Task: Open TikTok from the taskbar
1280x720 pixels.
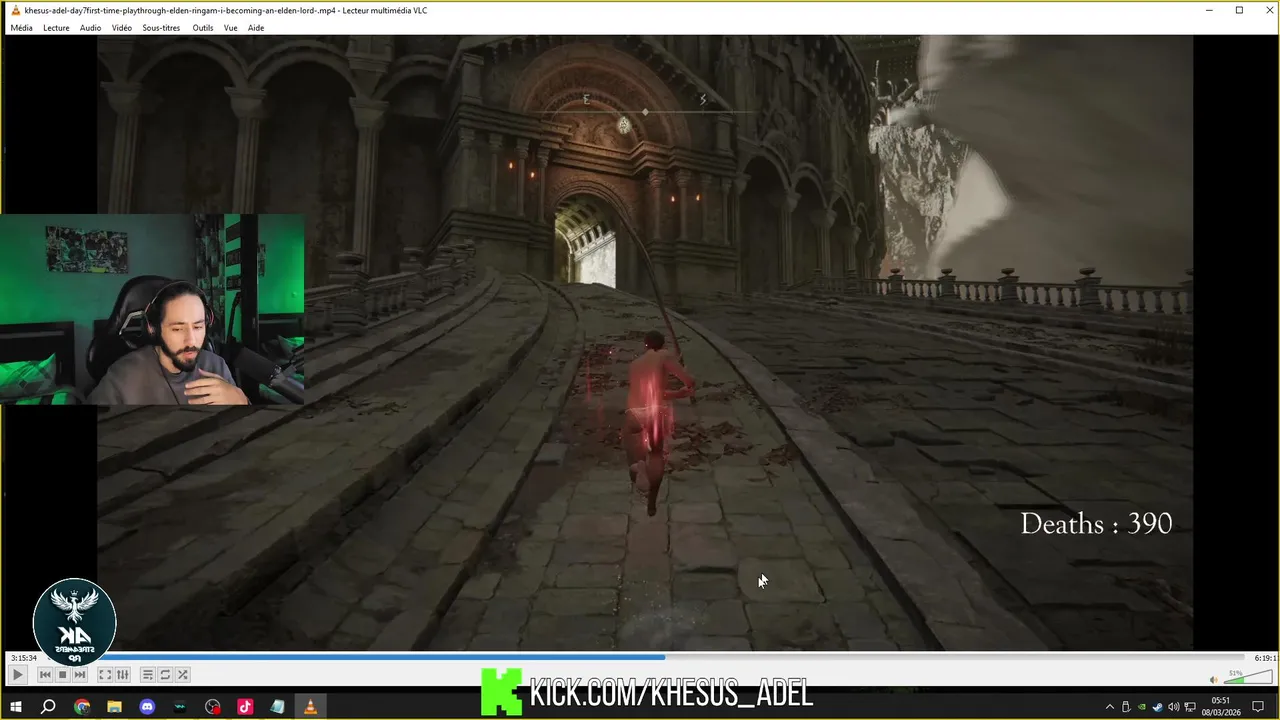Action: coord(245,707)
